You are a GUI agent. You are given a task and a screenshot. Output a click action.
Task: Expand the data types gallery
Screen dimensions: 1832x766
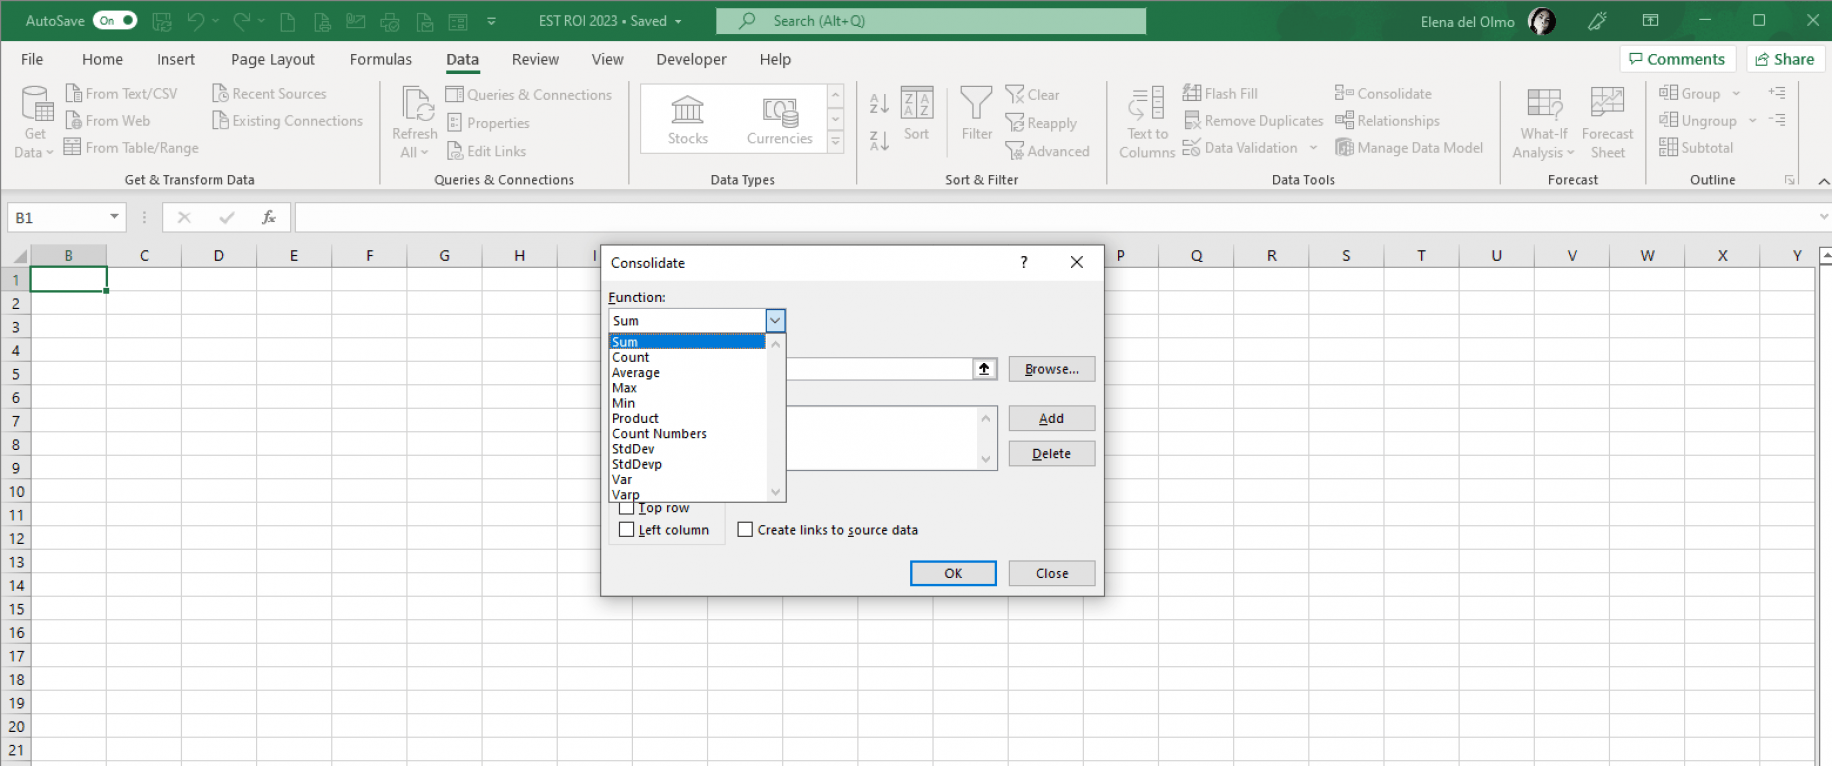pyautogui.click(x=836, y=143)
